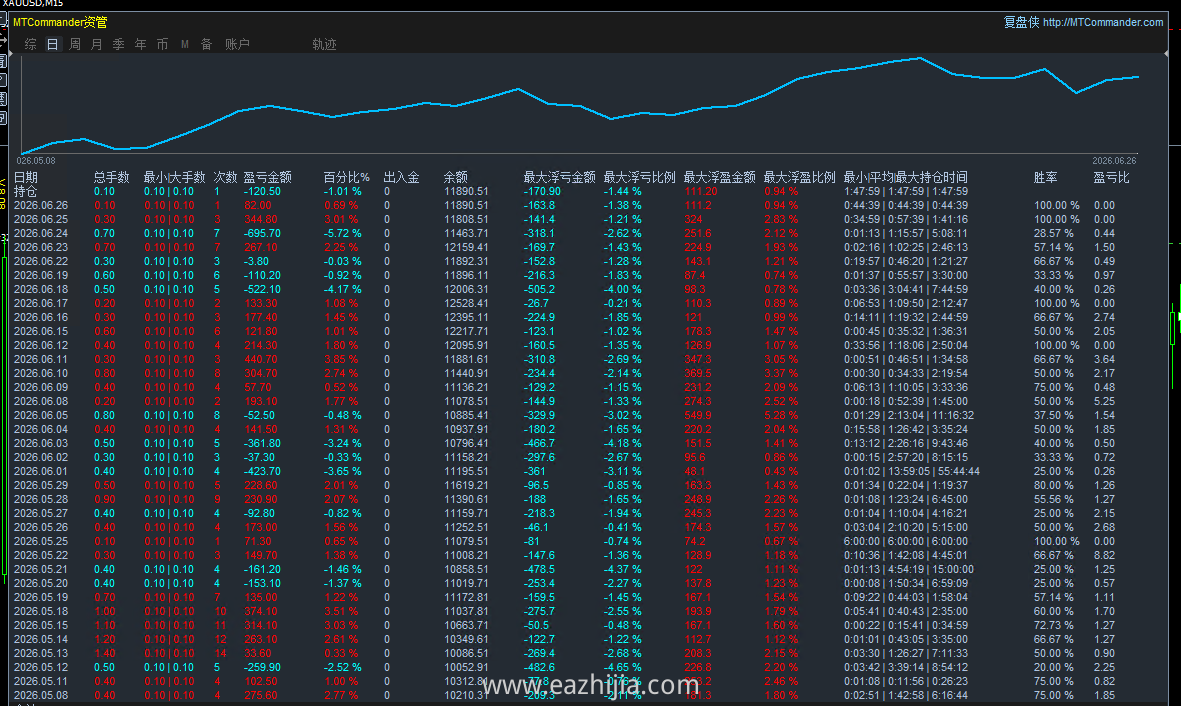Select the 2026.06.11 date row
The height and width of the screenshot is (706, 1181).
pyautogui.click(x=41, y=359)
